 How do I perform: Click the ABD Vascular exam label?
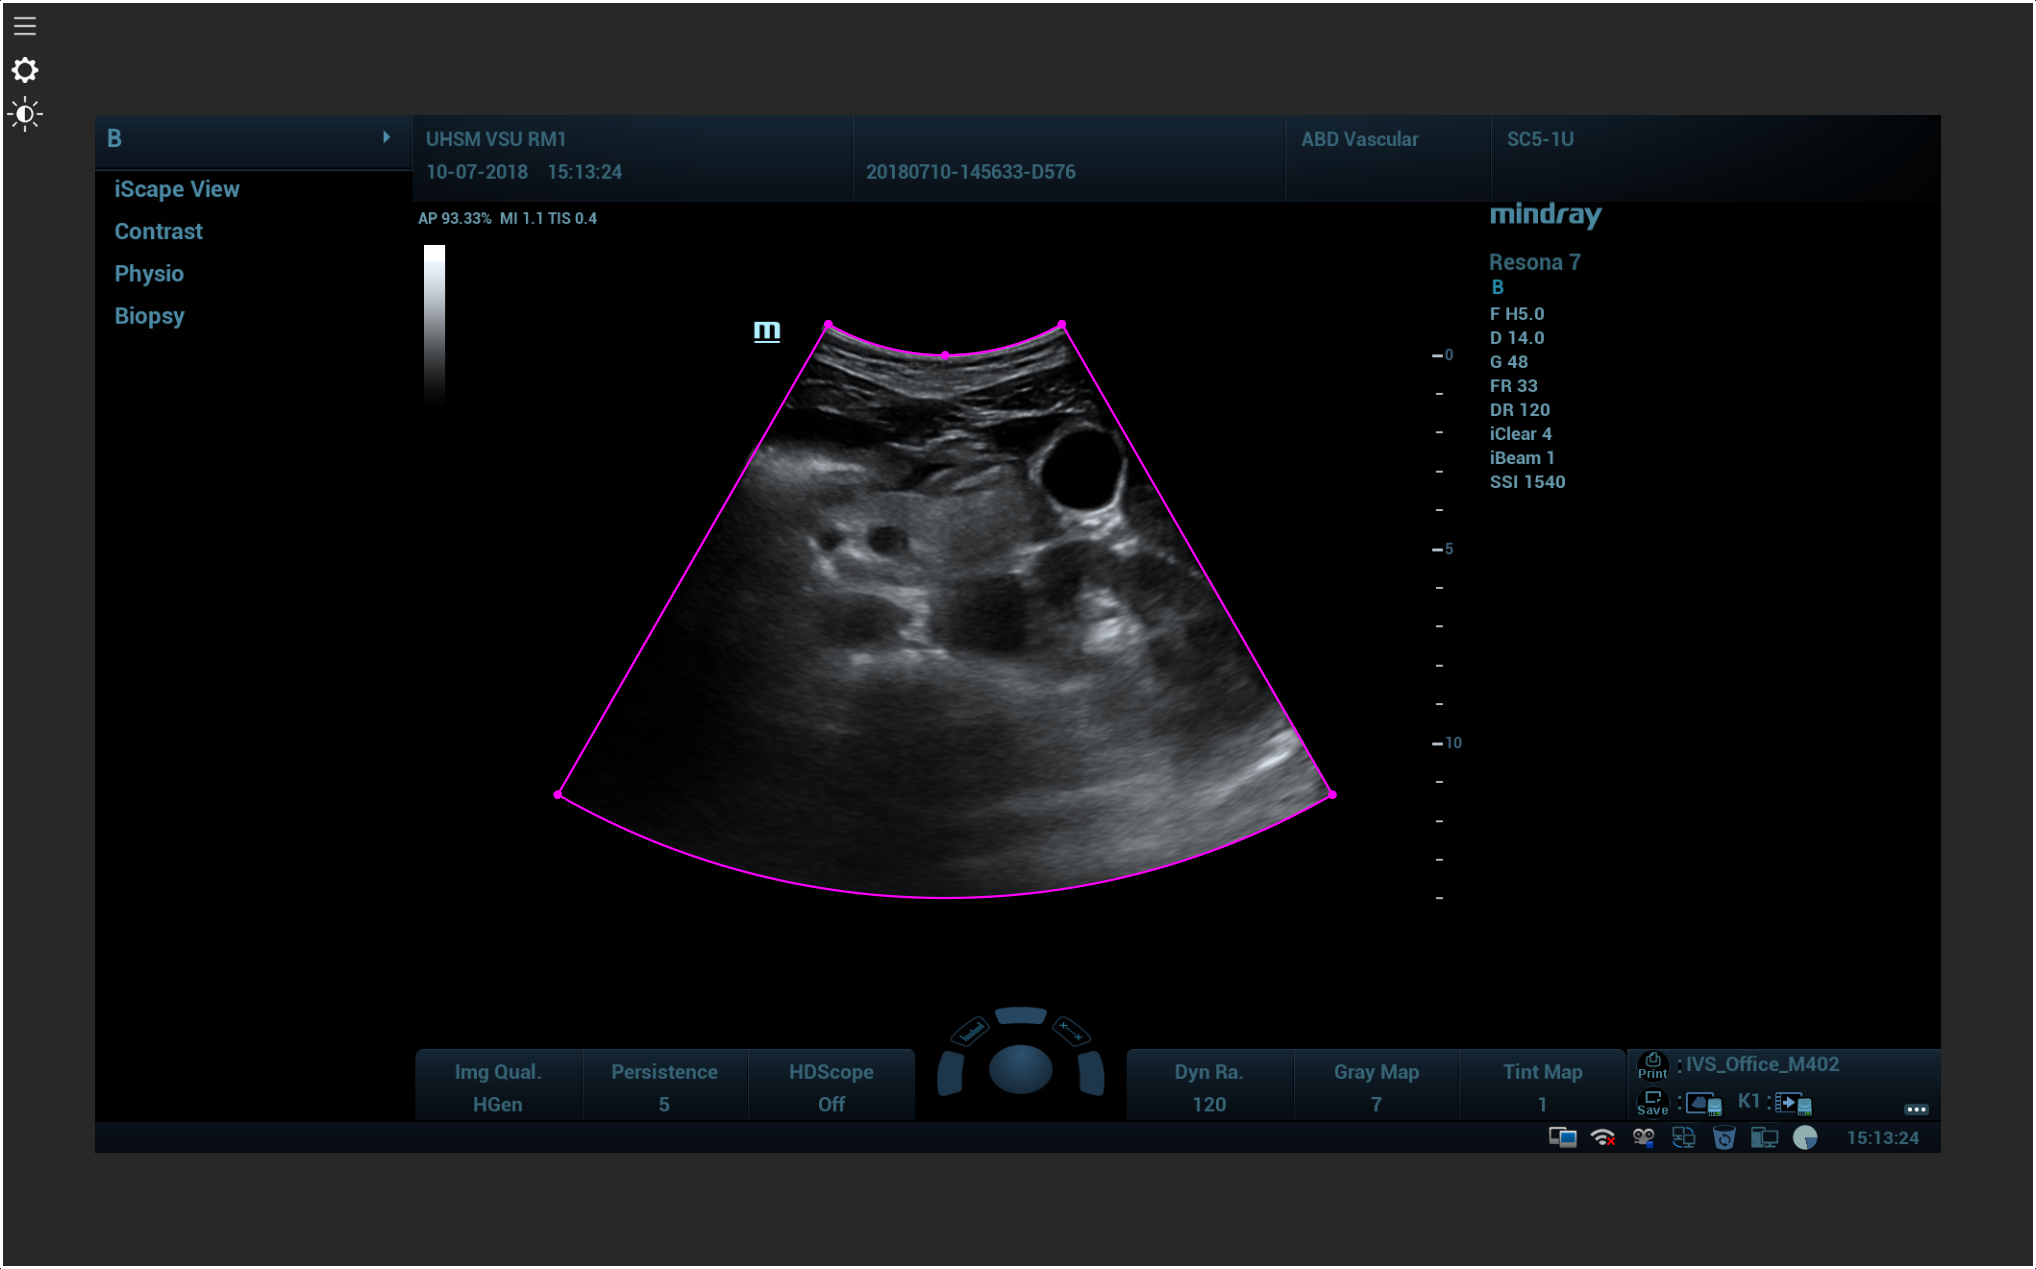(x=1360, y=140)
